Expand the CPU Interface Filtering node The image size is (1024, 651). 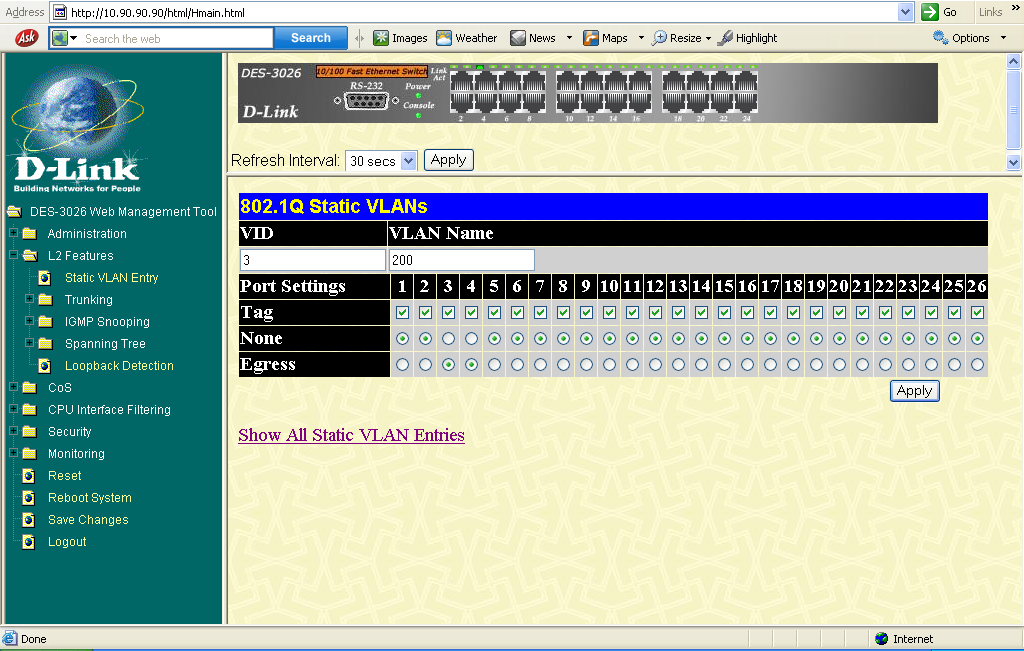13,409
